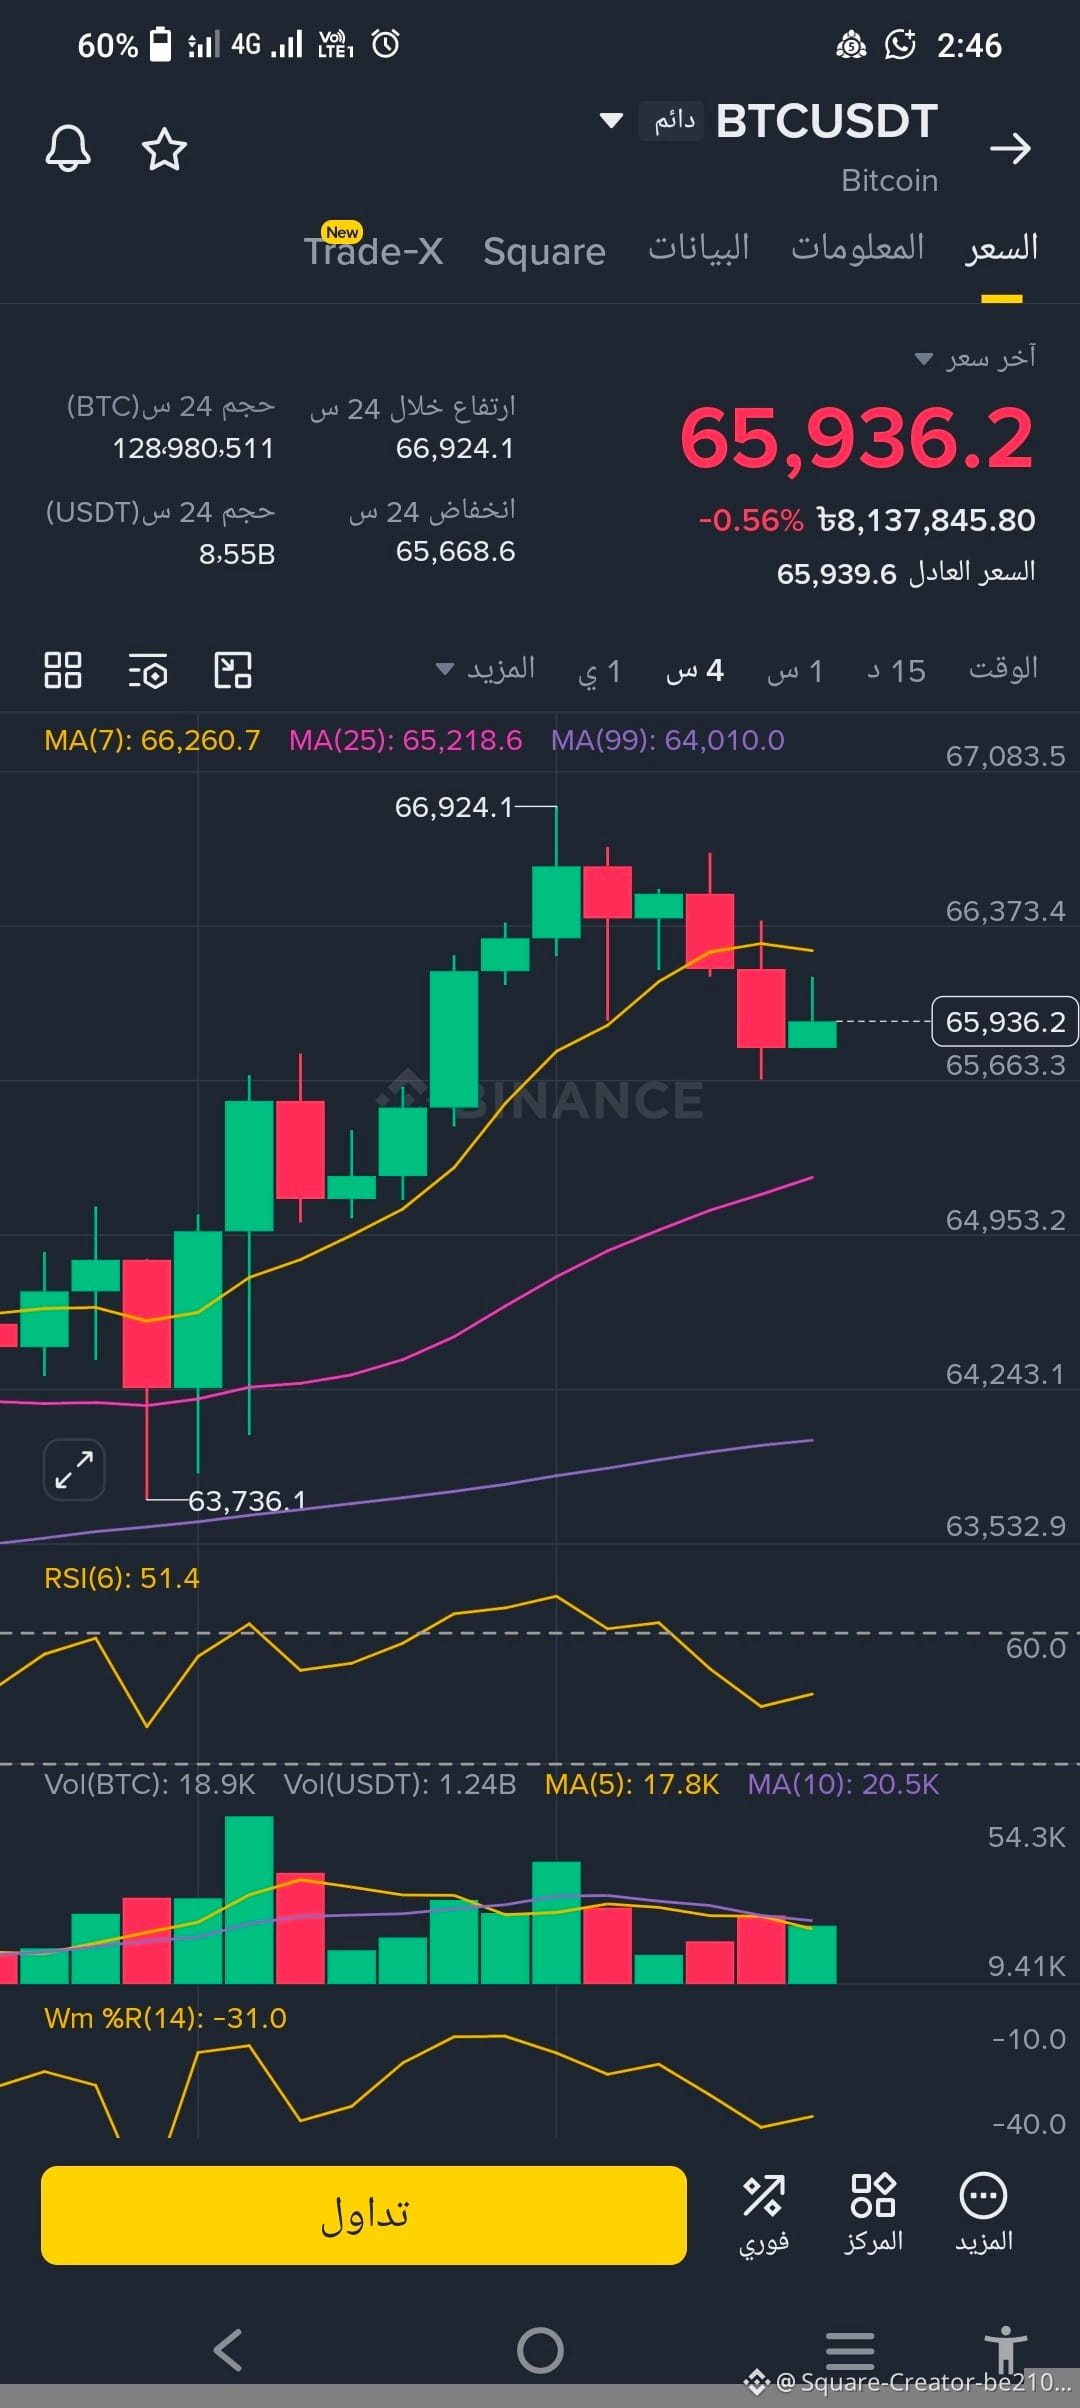Tap the price alert bell icon
1080x2408 pixels.
(68, 149)
